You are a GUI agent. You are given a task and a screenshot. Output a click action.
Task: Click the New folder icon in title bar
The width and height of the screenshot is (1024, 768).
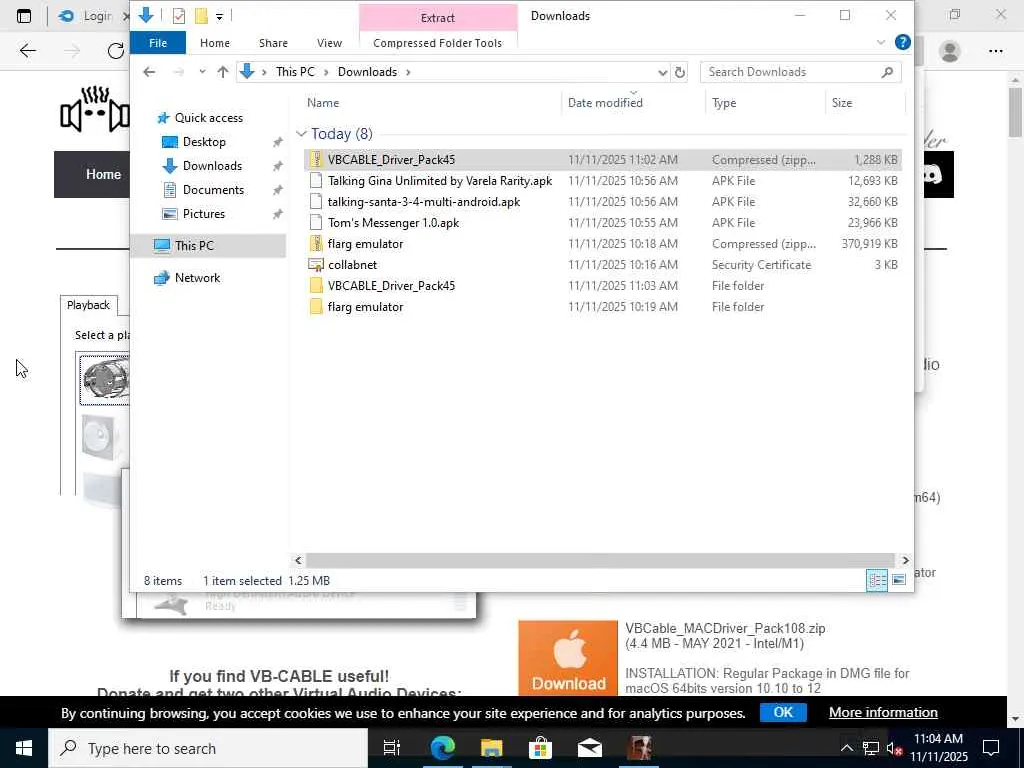[x=201, y=16]
